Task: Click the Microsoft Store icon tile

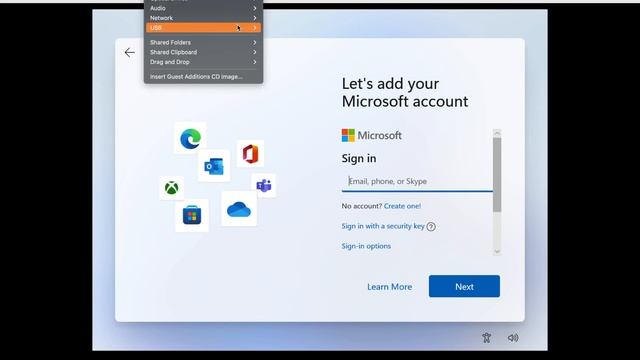Action: pyautogui.click(x=192, y=216)
